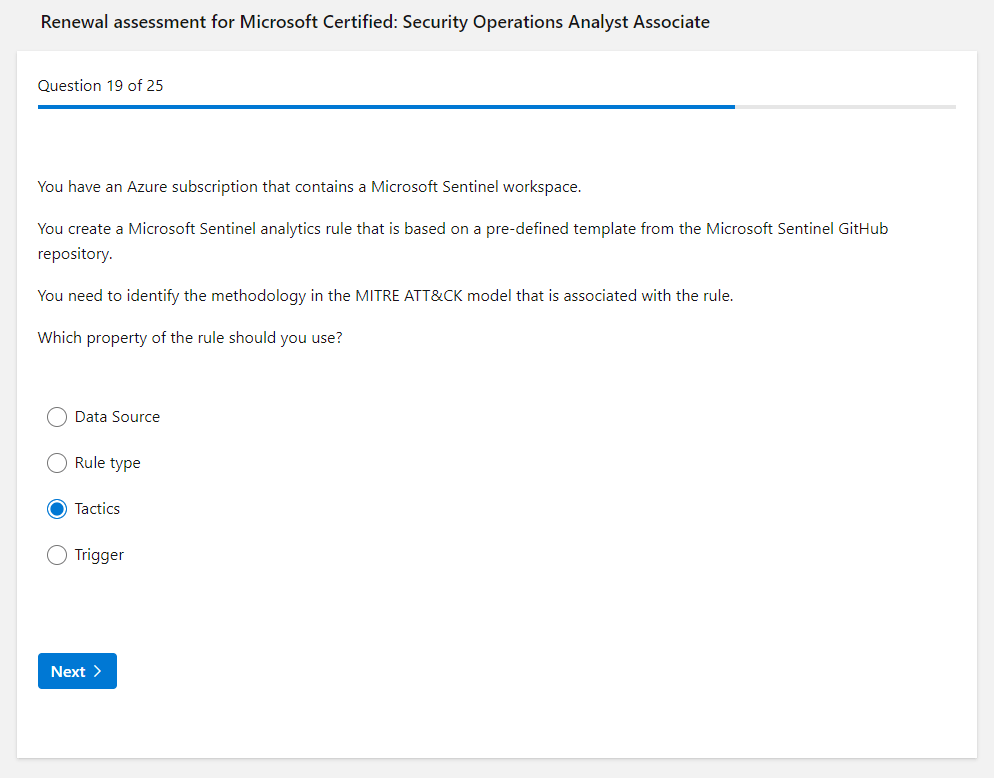Click the chevron arrow inside Next
Screen dimensions: 994x778
pos(97,671)
